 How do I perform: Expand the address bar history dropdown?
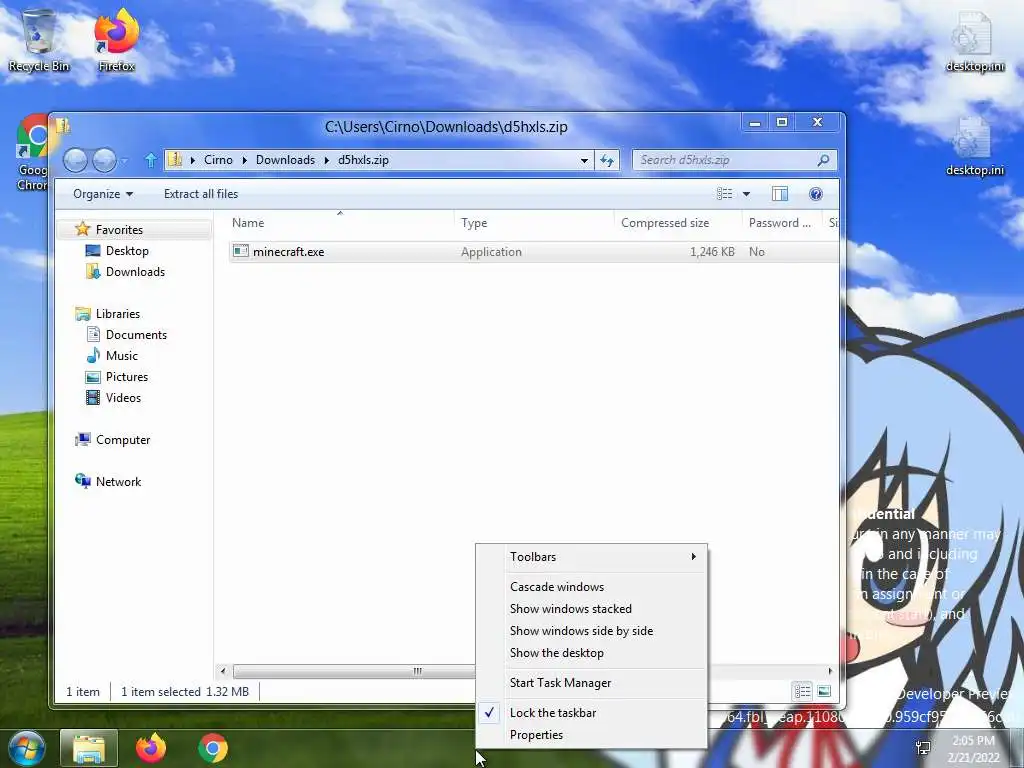point(584,160)
